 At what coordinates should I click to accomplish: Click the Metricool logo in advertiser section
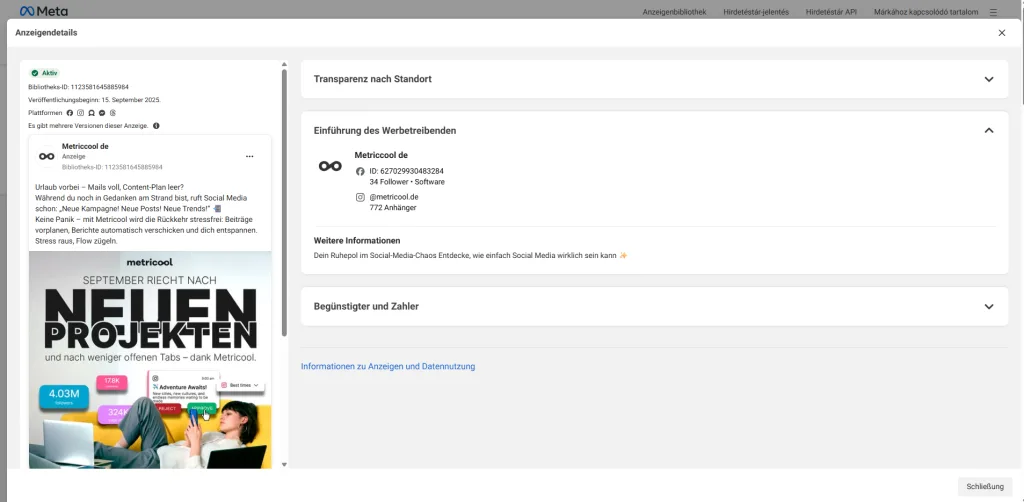tap(330, 165)
